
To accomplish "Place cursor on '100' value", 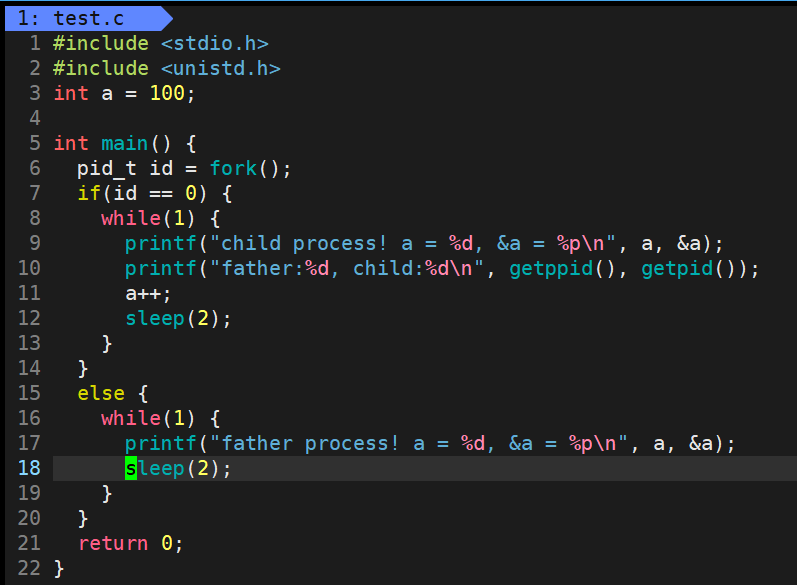I will point(167,93).
